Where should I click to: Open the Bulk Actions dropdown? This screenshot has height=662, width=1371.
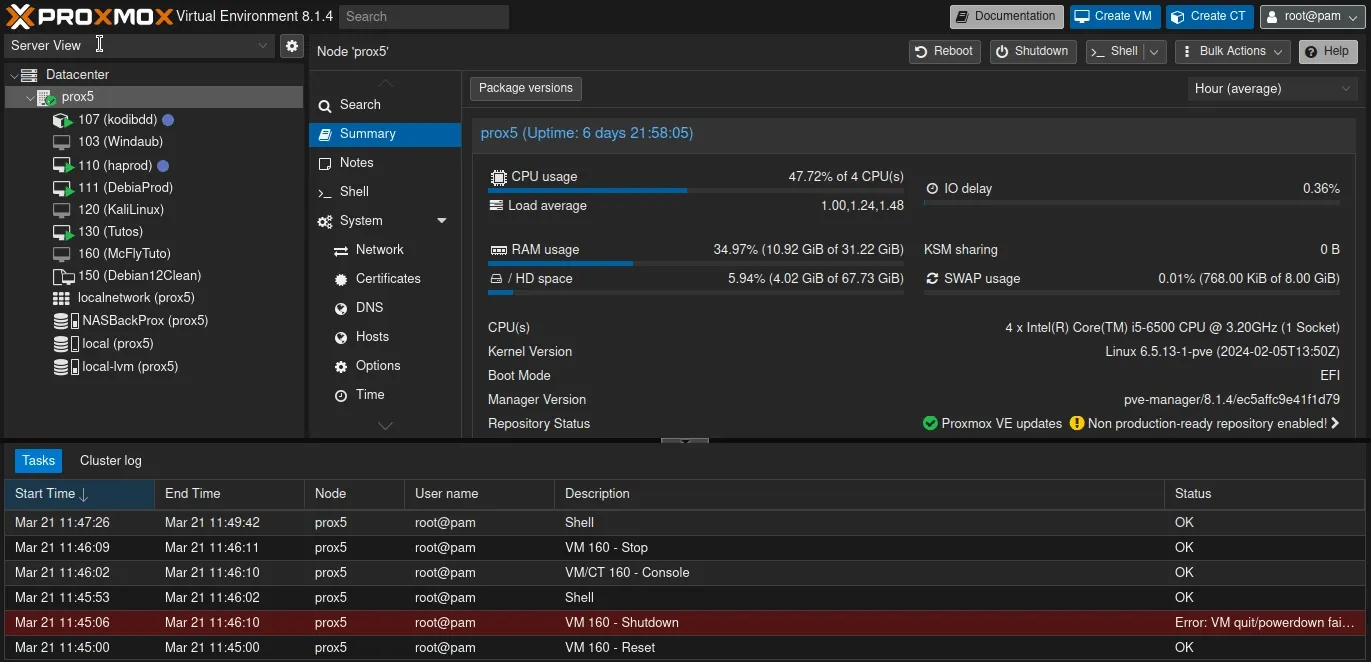click(1232, 51)
